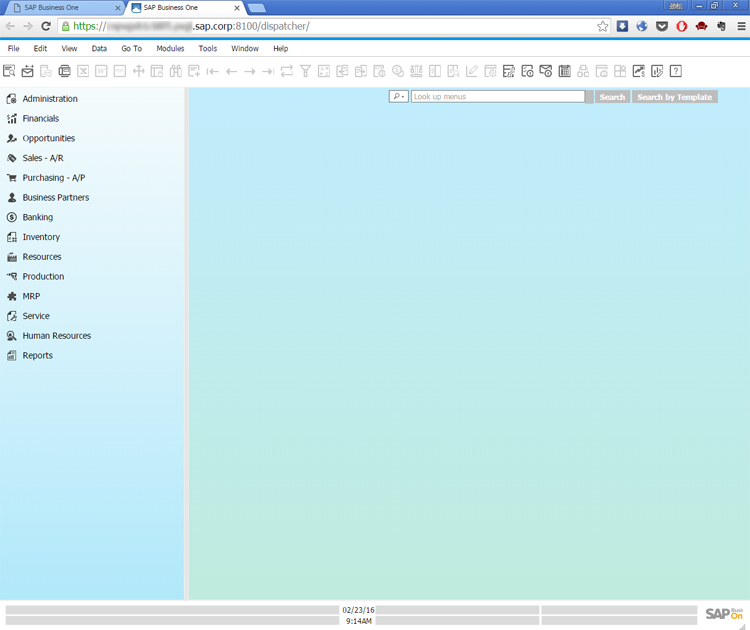Open the Window menu

pyautogui.click(x=245, y=48)
